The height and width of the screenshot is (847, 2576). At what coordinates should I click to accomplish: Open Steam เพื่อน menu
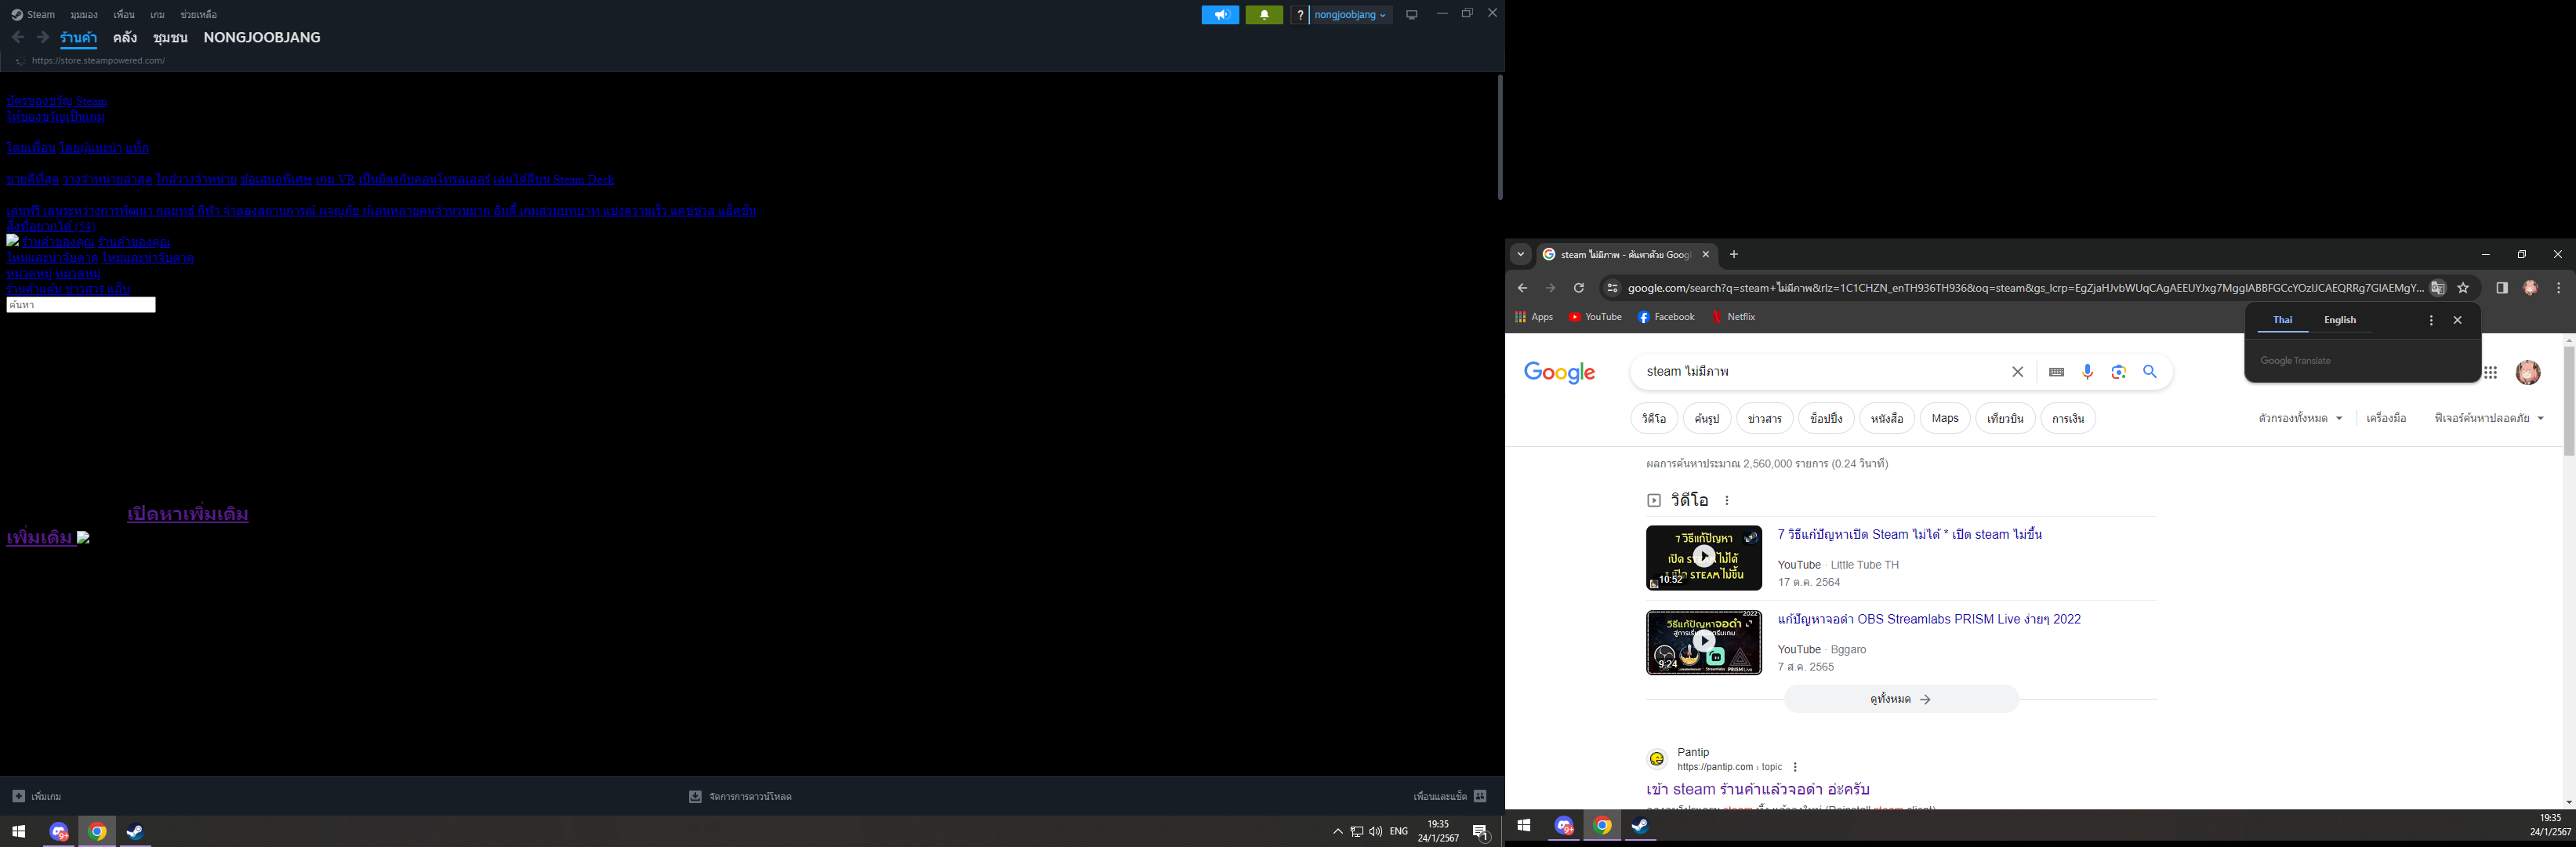click(124, 15)
